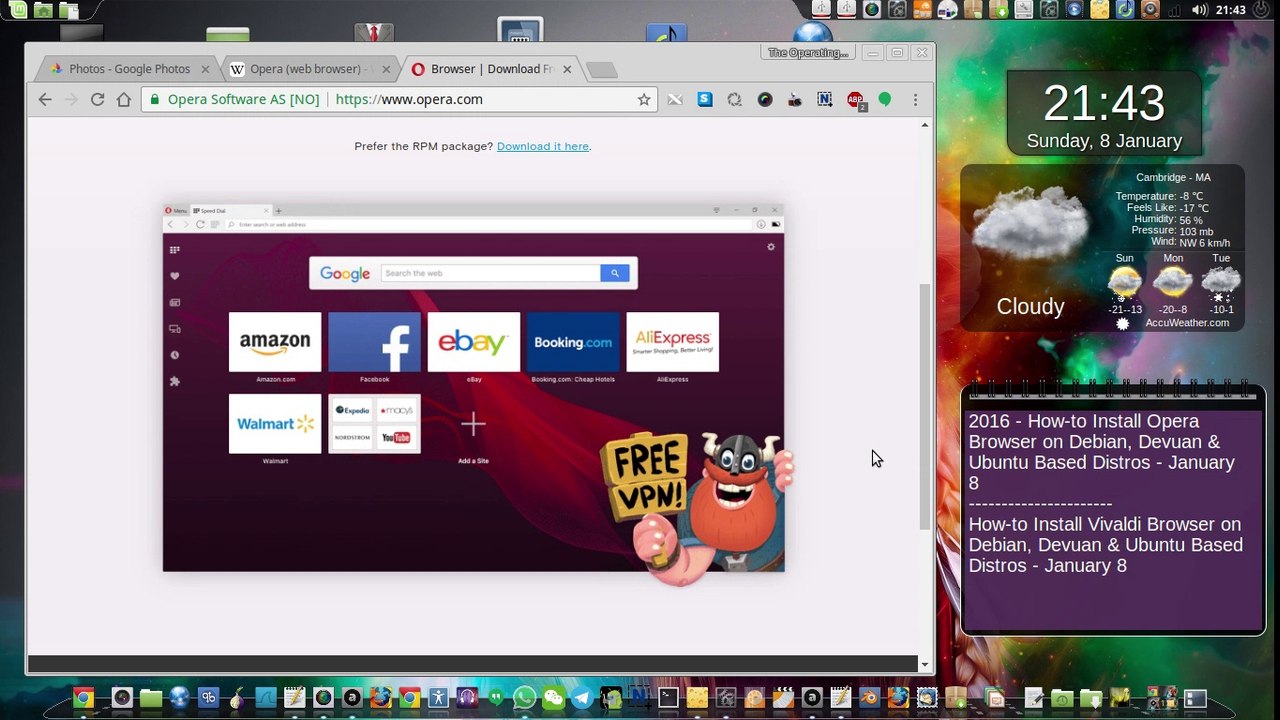Open the Chrome home page button
The height and width of the screenshot is (720, 1280).
click(124, 99)
